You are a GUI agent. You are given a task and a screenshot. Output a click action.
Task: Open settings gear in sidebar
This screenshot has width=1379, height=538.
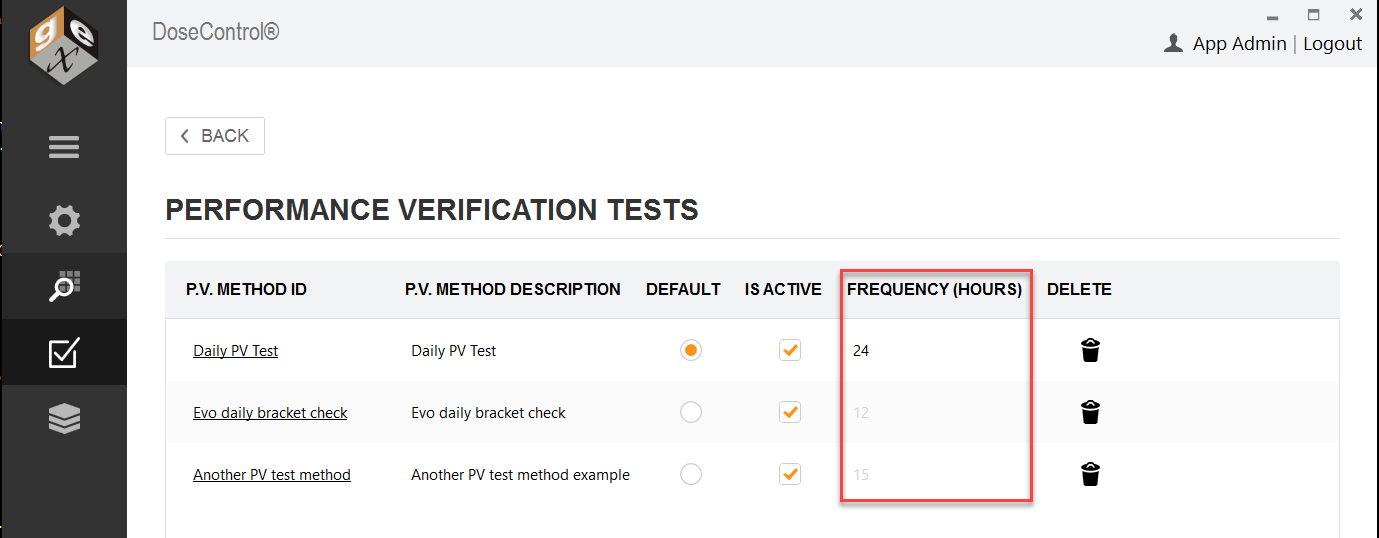tap(64, 221)
